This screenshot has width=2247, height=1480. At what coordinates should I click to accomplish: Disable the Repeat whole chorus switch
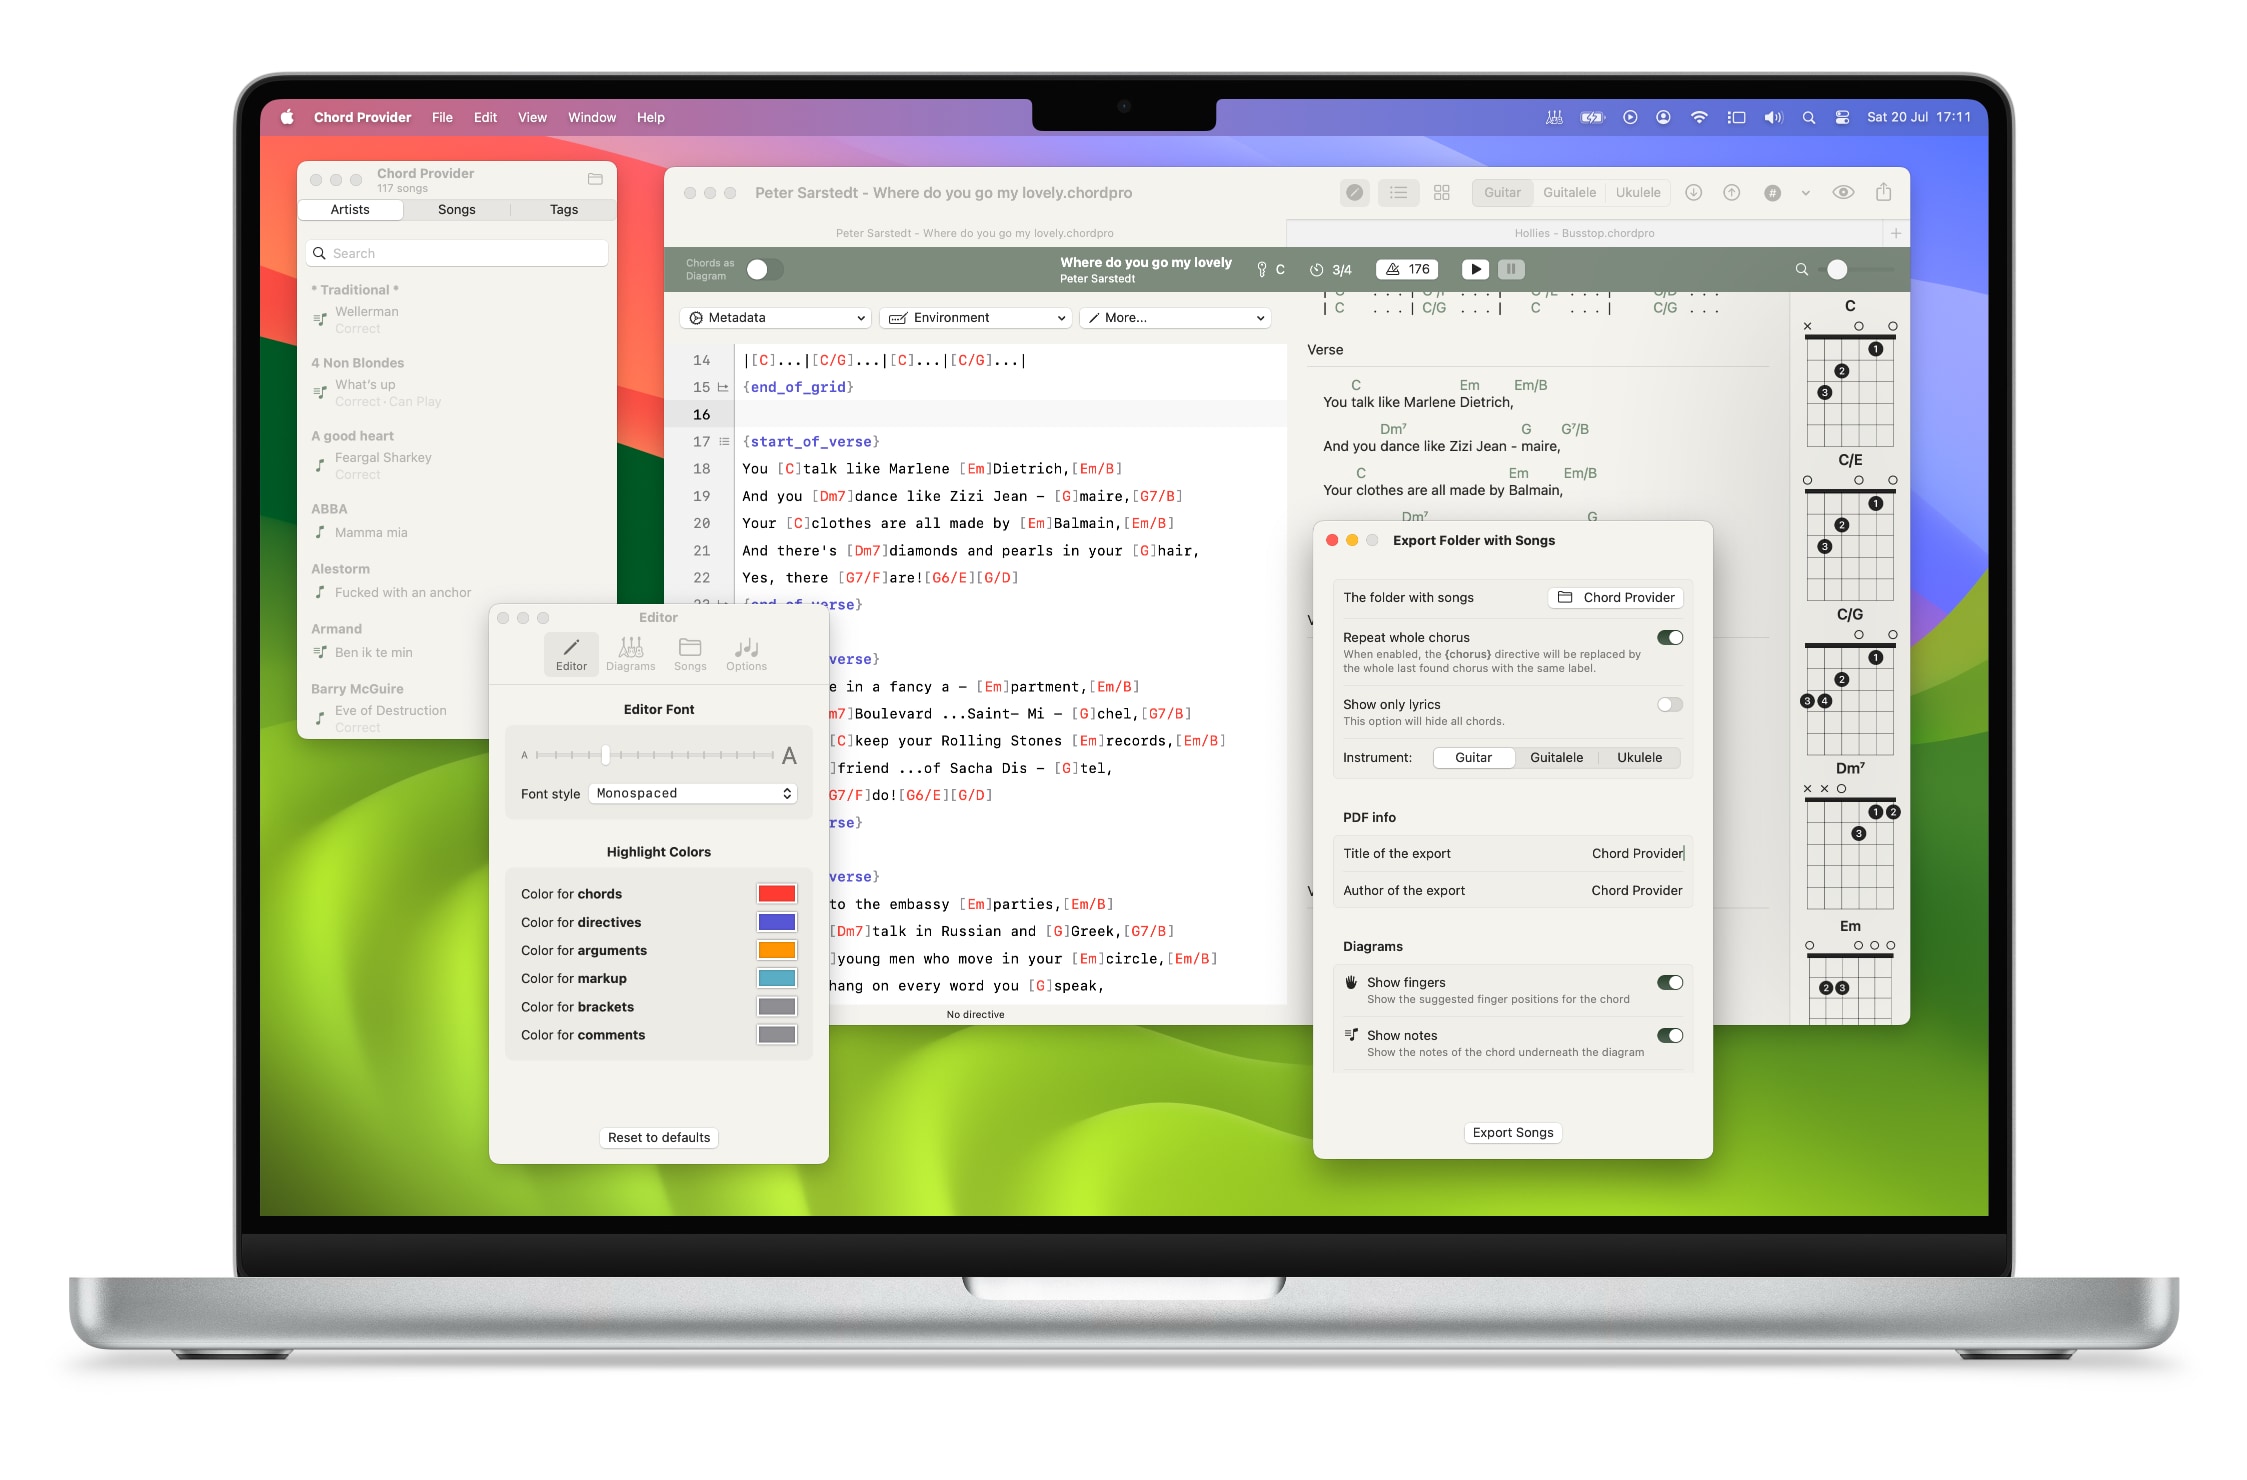[1670, 637]
